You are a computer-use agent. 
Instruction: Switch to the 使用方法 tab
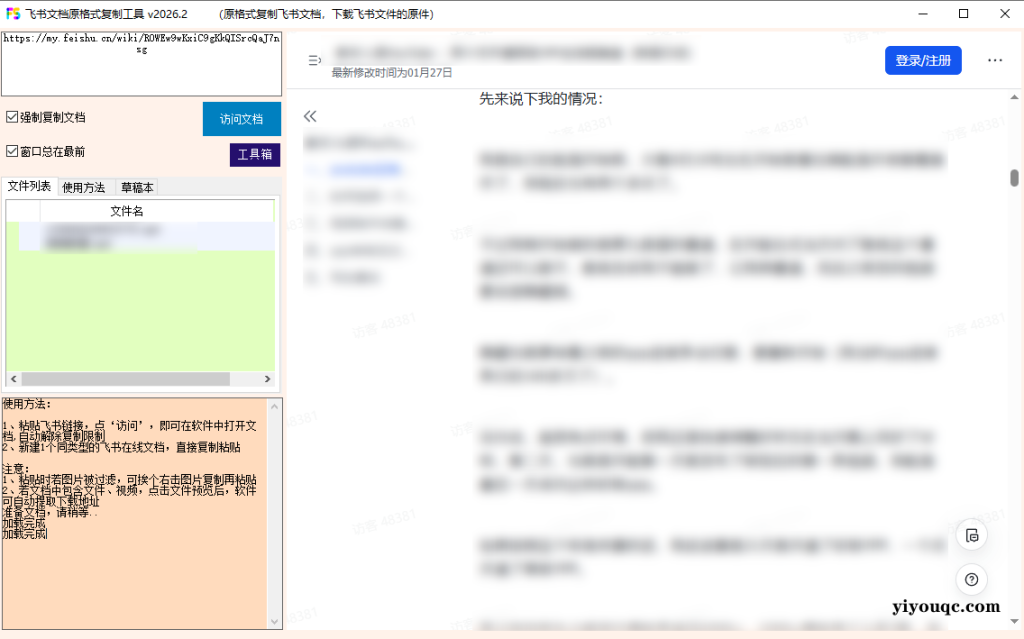pos(84,187)
